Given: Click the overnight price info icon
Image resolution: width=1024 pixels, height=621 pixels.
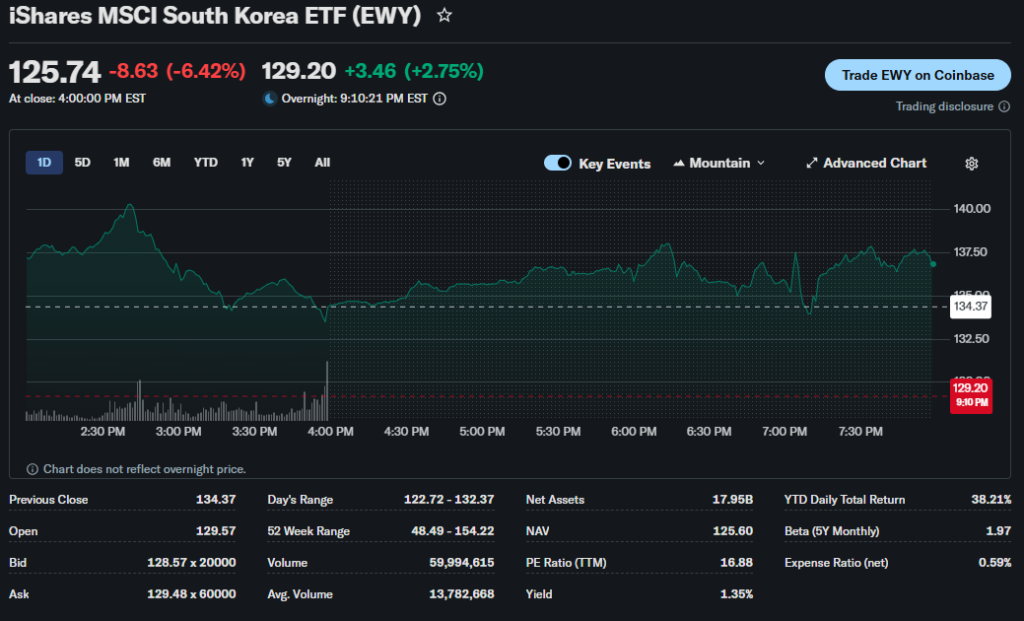Looking at the screenshot, I should pos(440,99).
